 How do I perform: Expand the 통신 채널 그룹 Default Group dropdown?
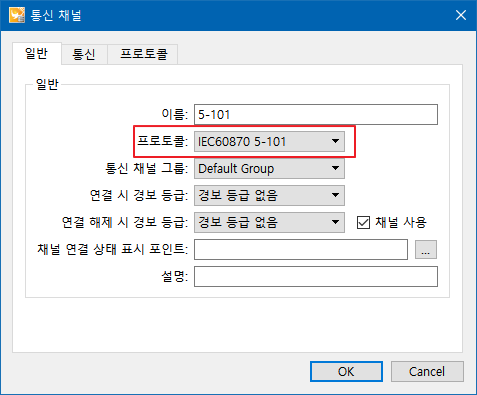[269, 168]
